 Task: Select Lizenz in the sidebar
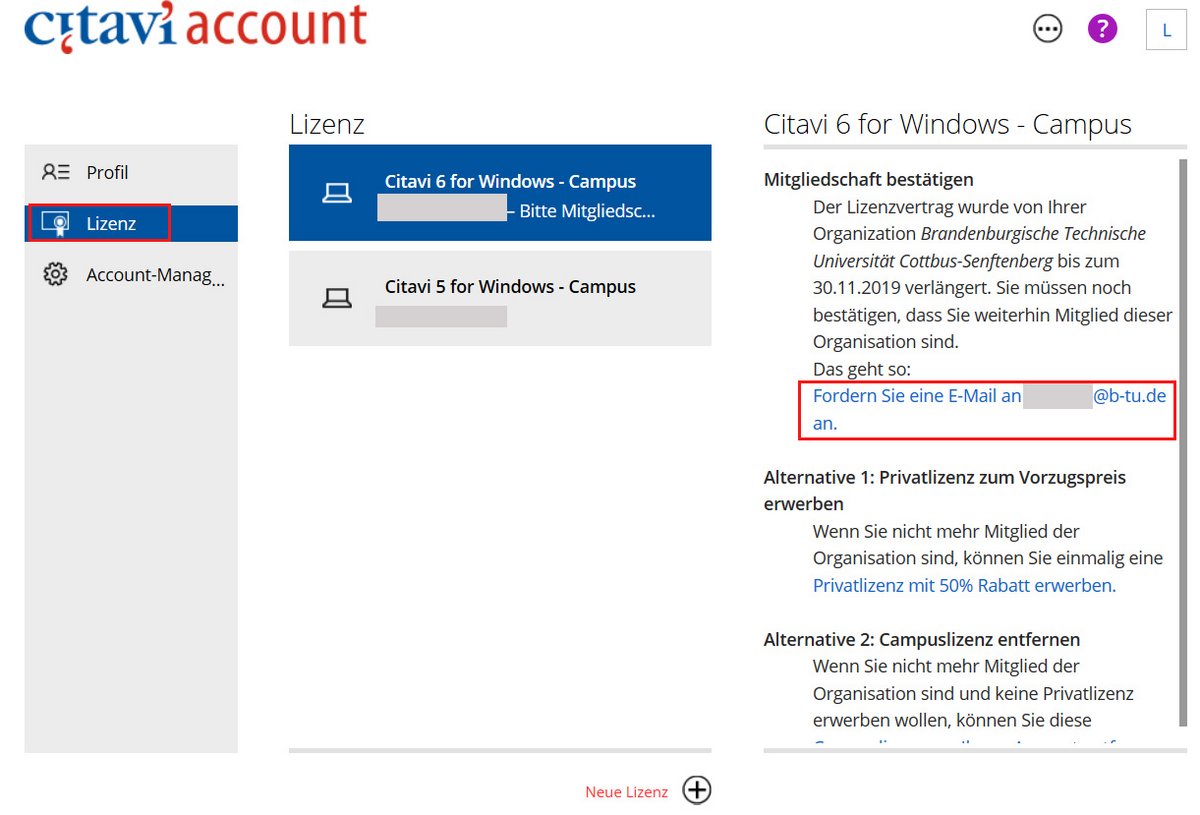pos(131,223)
